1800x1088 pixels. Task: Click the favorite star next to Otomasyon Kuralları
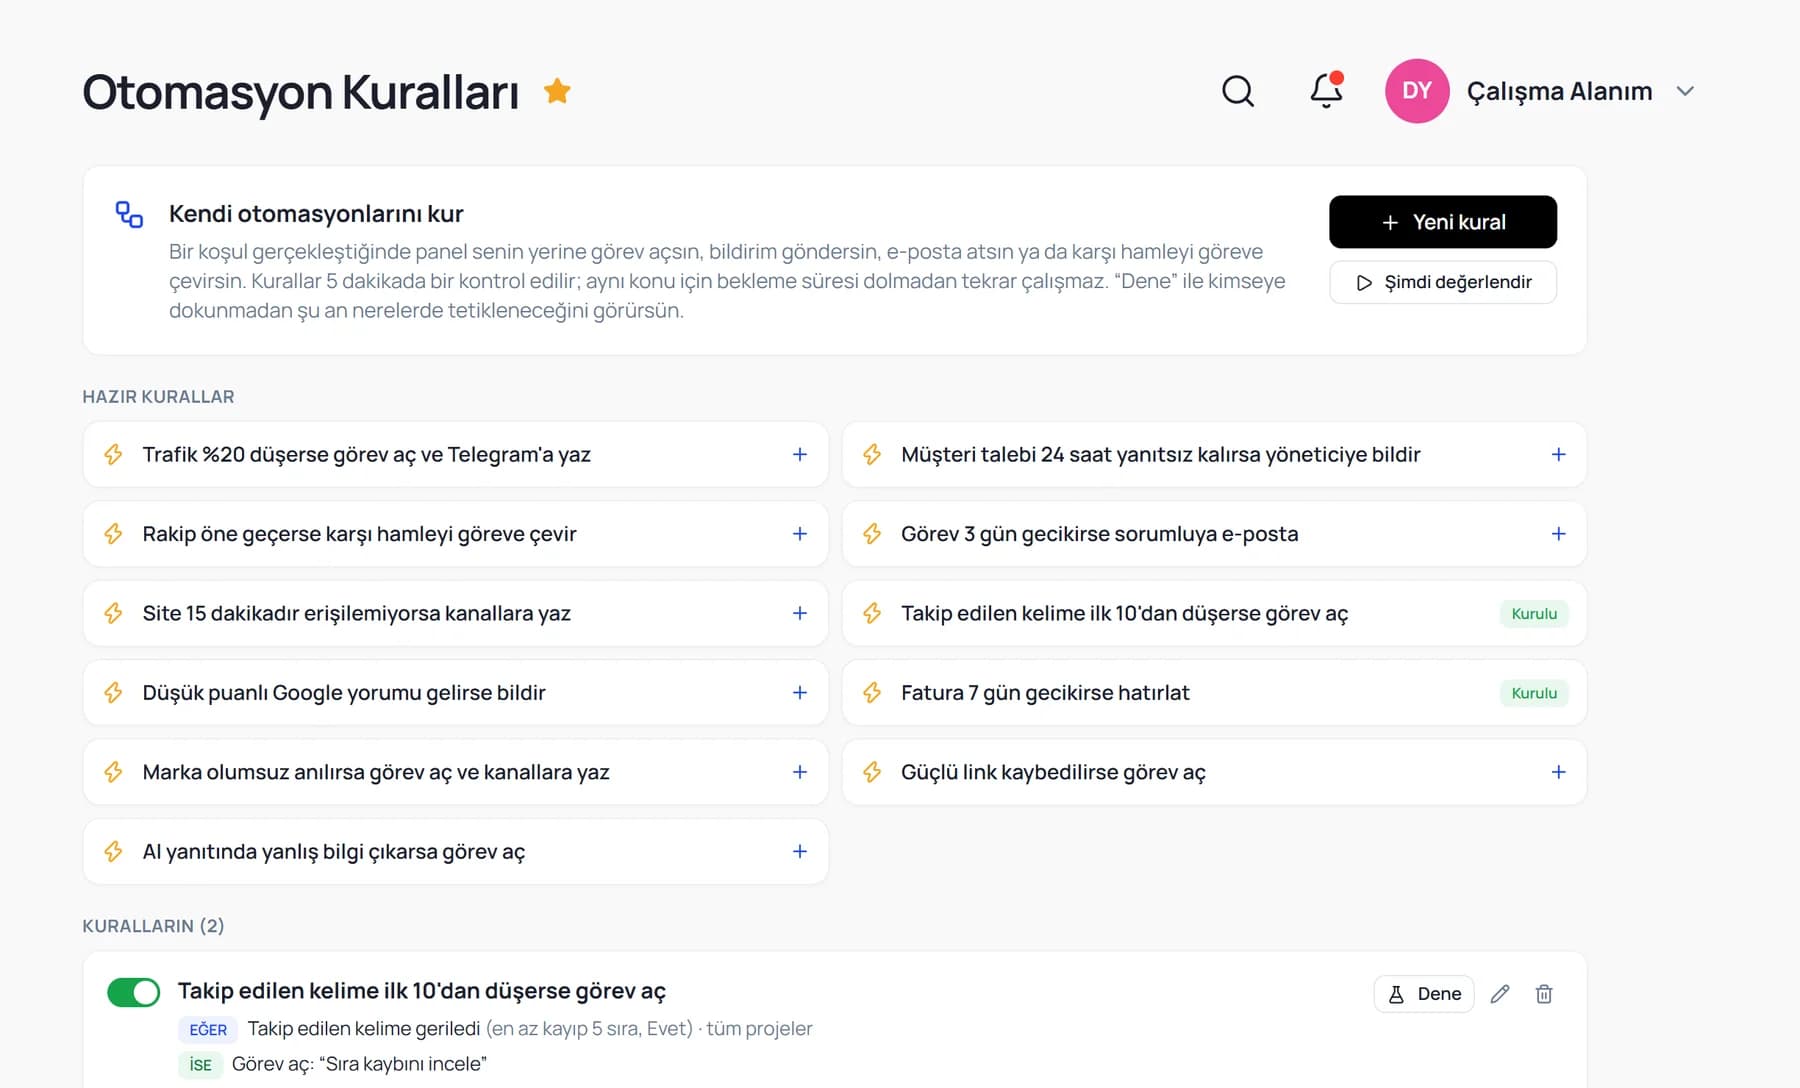tap(557, 91)
